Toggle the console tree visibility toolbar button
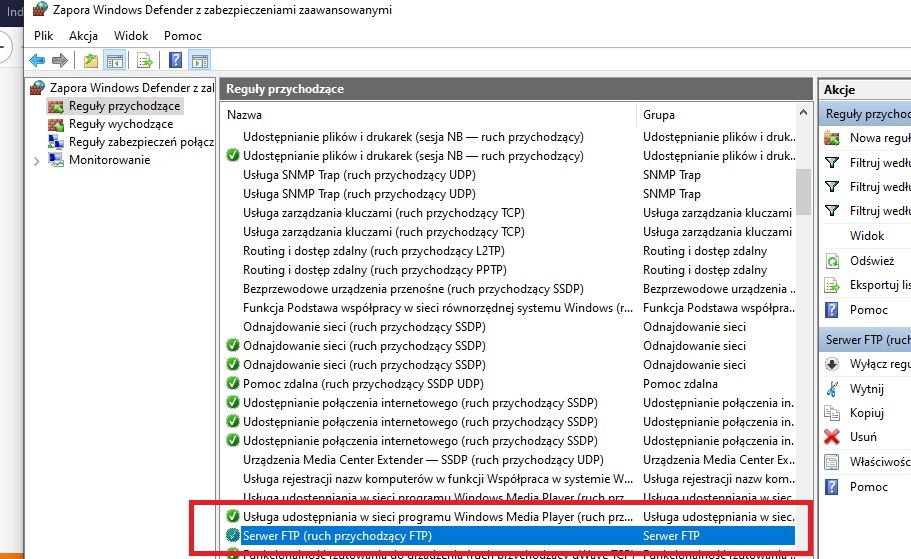Viewport: 911px width, 559px height. click(115, 61)
